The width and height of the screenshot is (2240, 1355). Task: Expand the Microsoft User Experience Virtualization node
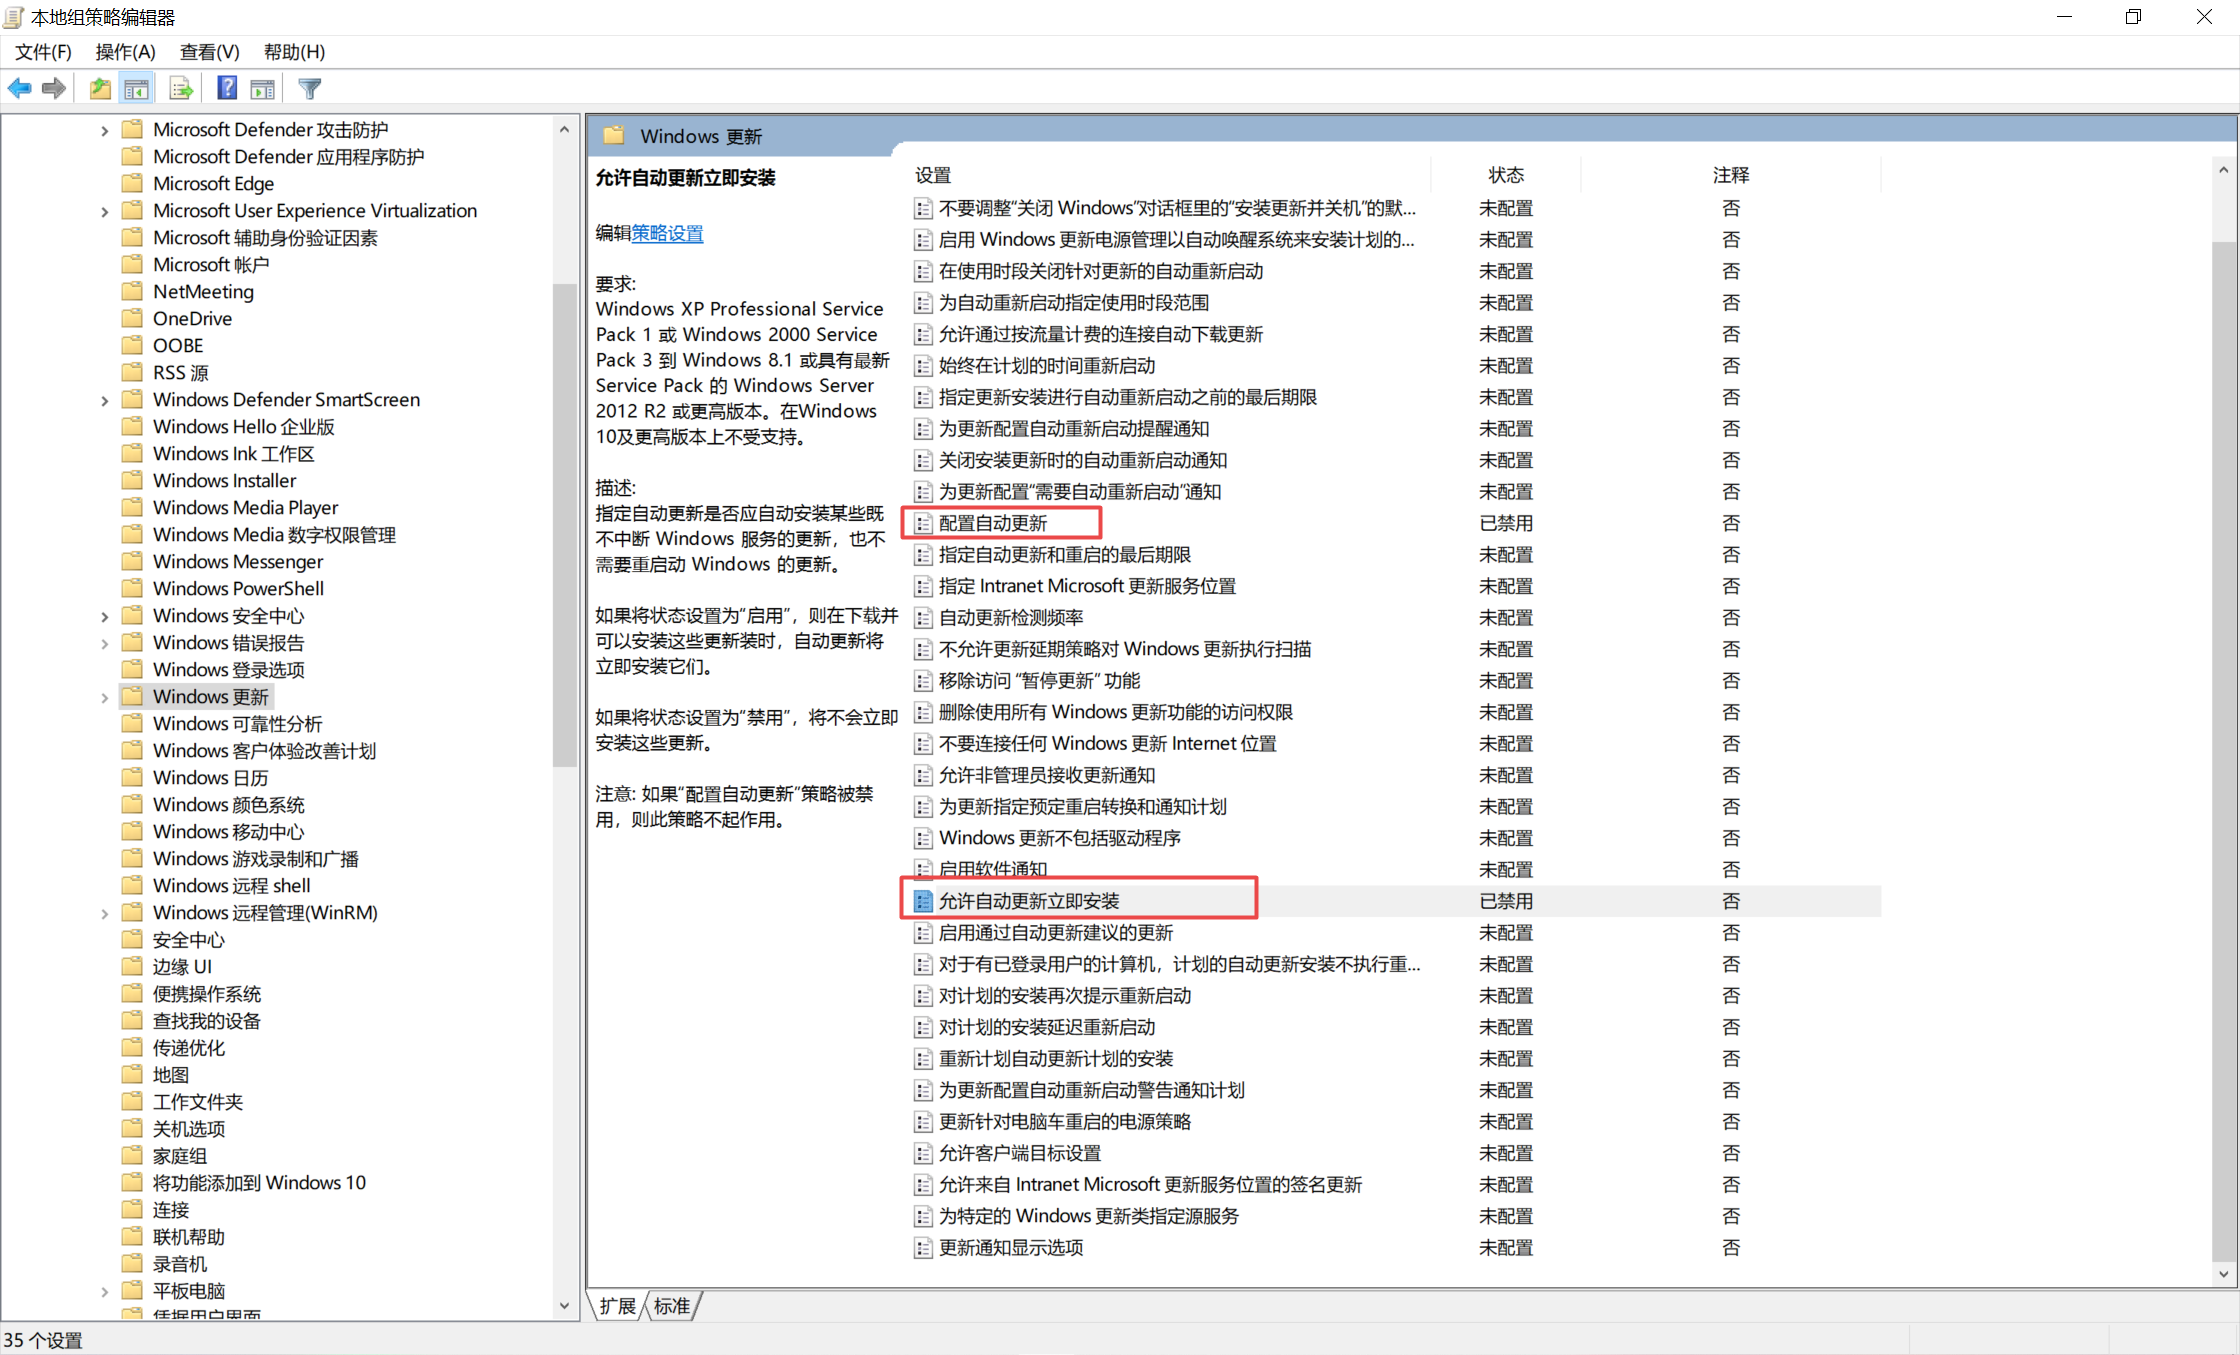pos(105,212)
